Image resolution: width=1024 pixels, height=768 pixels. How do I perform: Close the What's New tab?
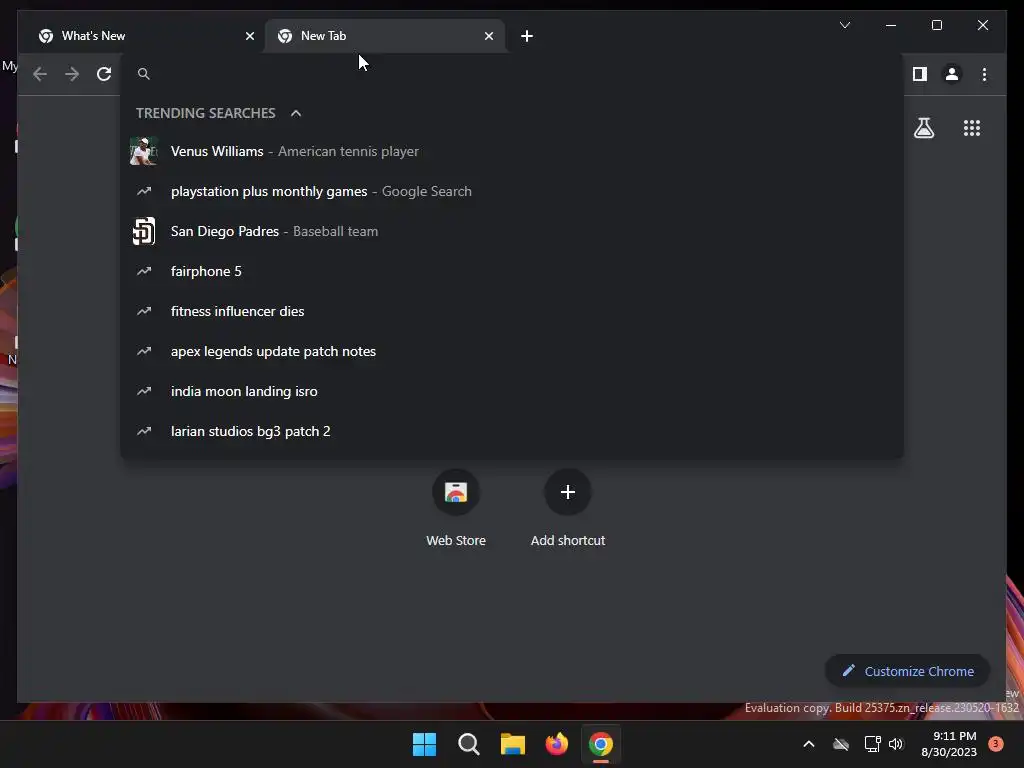click(249, 36)
